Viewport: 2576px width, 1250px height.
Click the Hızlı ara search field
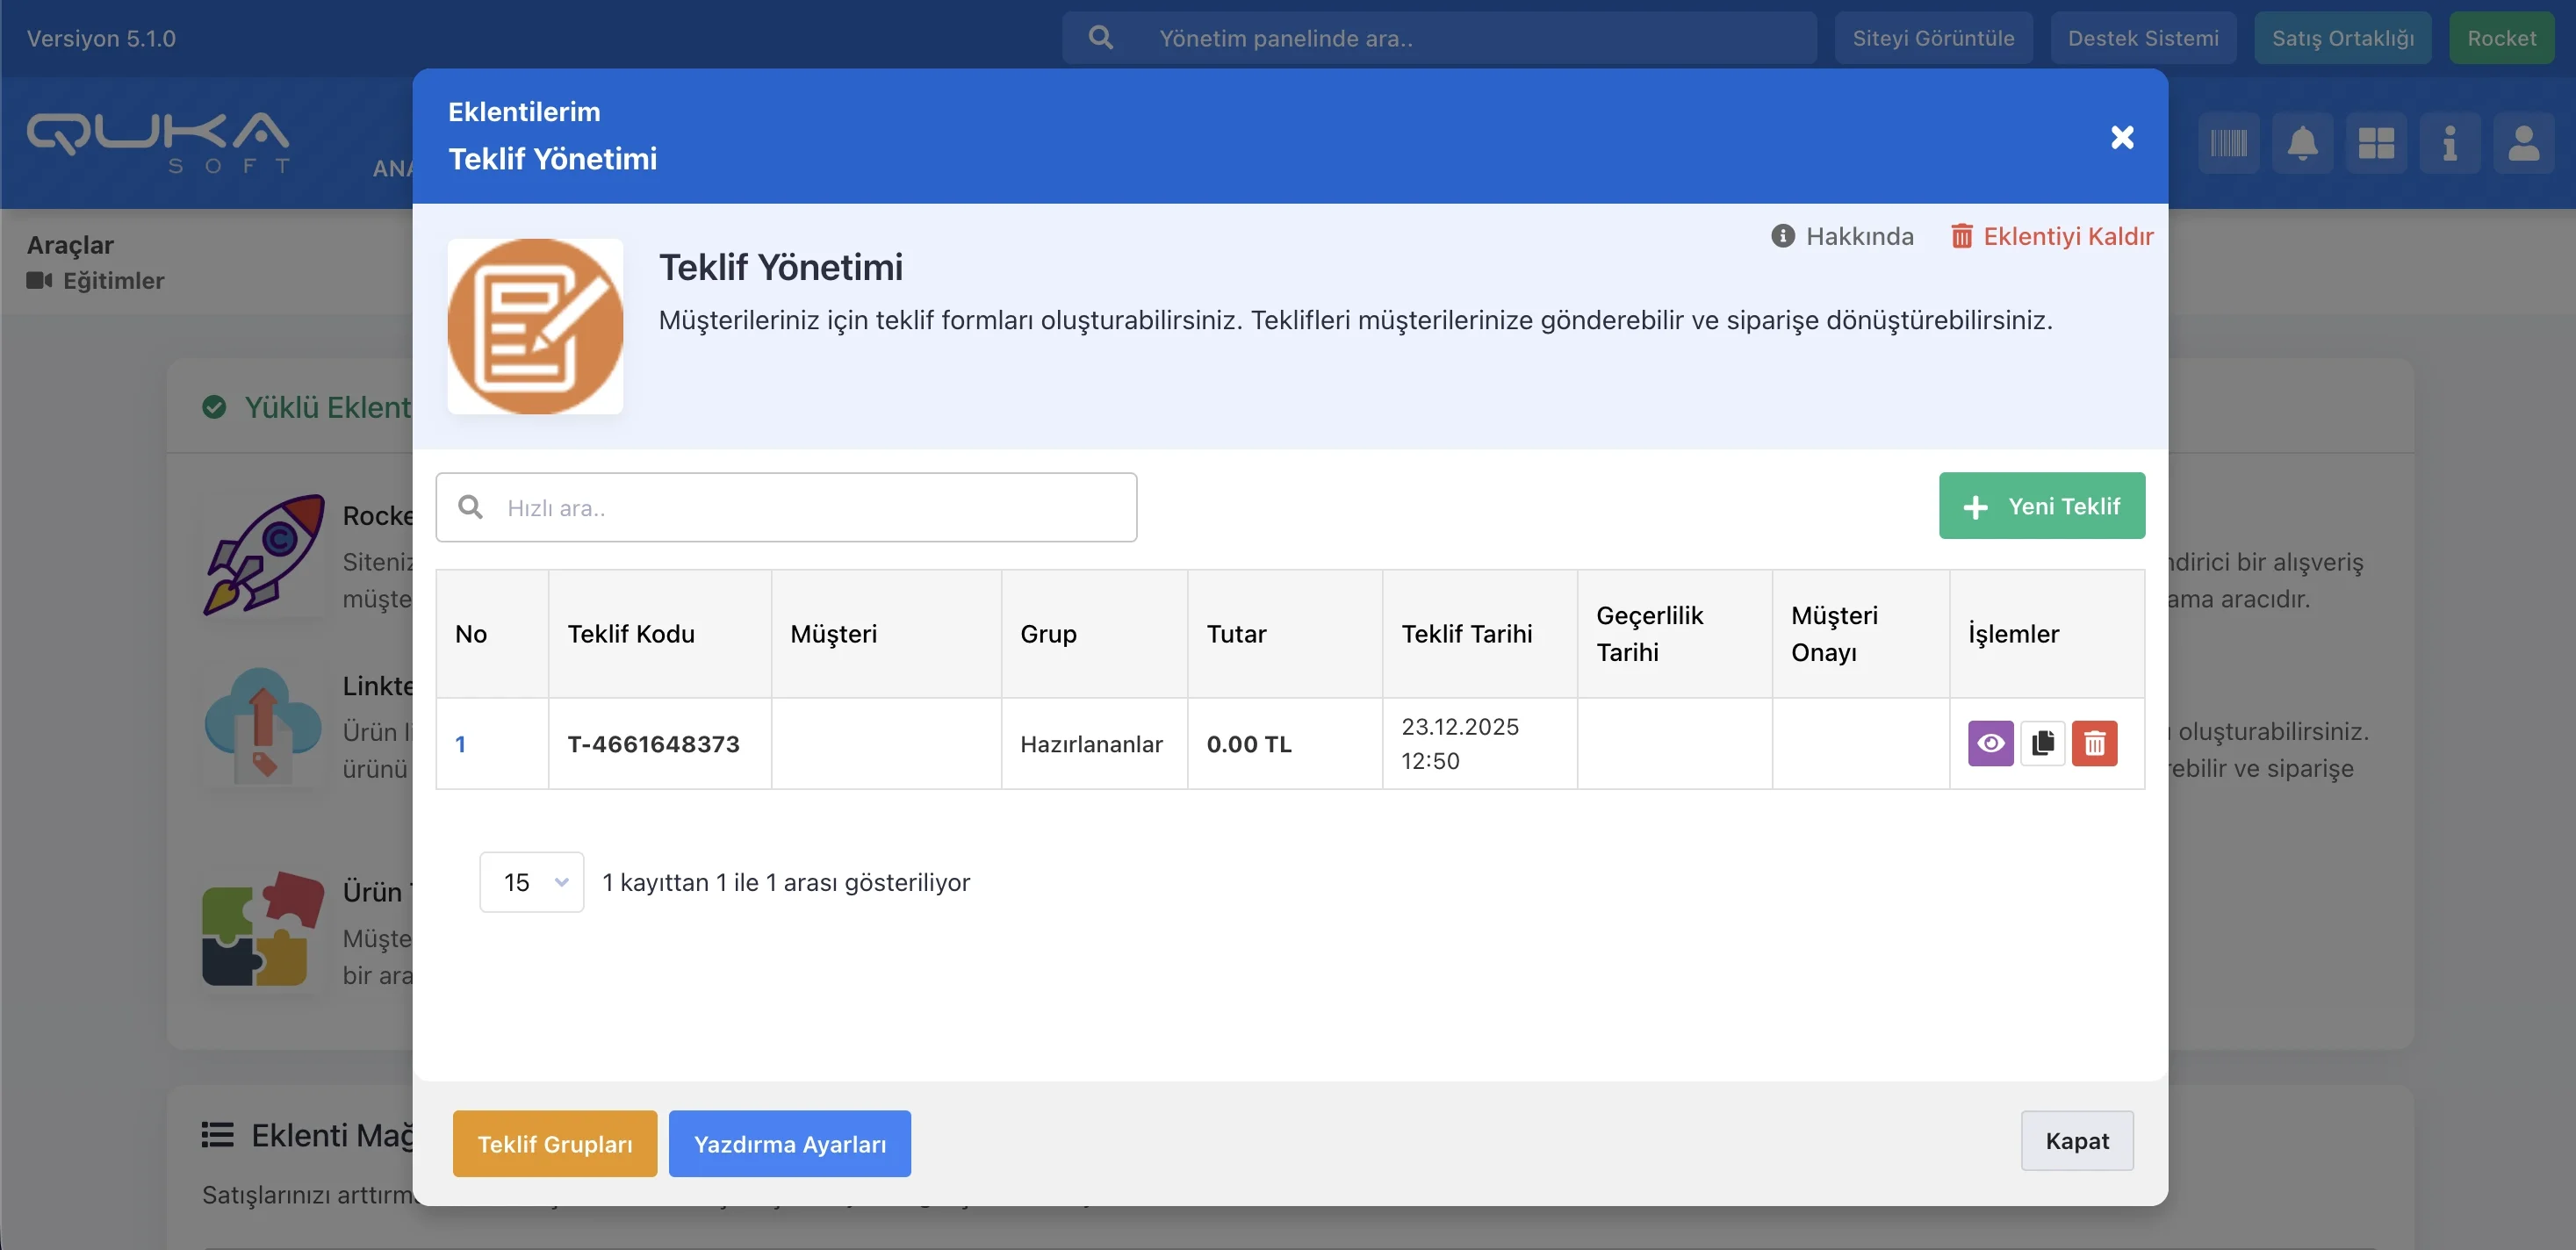[786, 508]
